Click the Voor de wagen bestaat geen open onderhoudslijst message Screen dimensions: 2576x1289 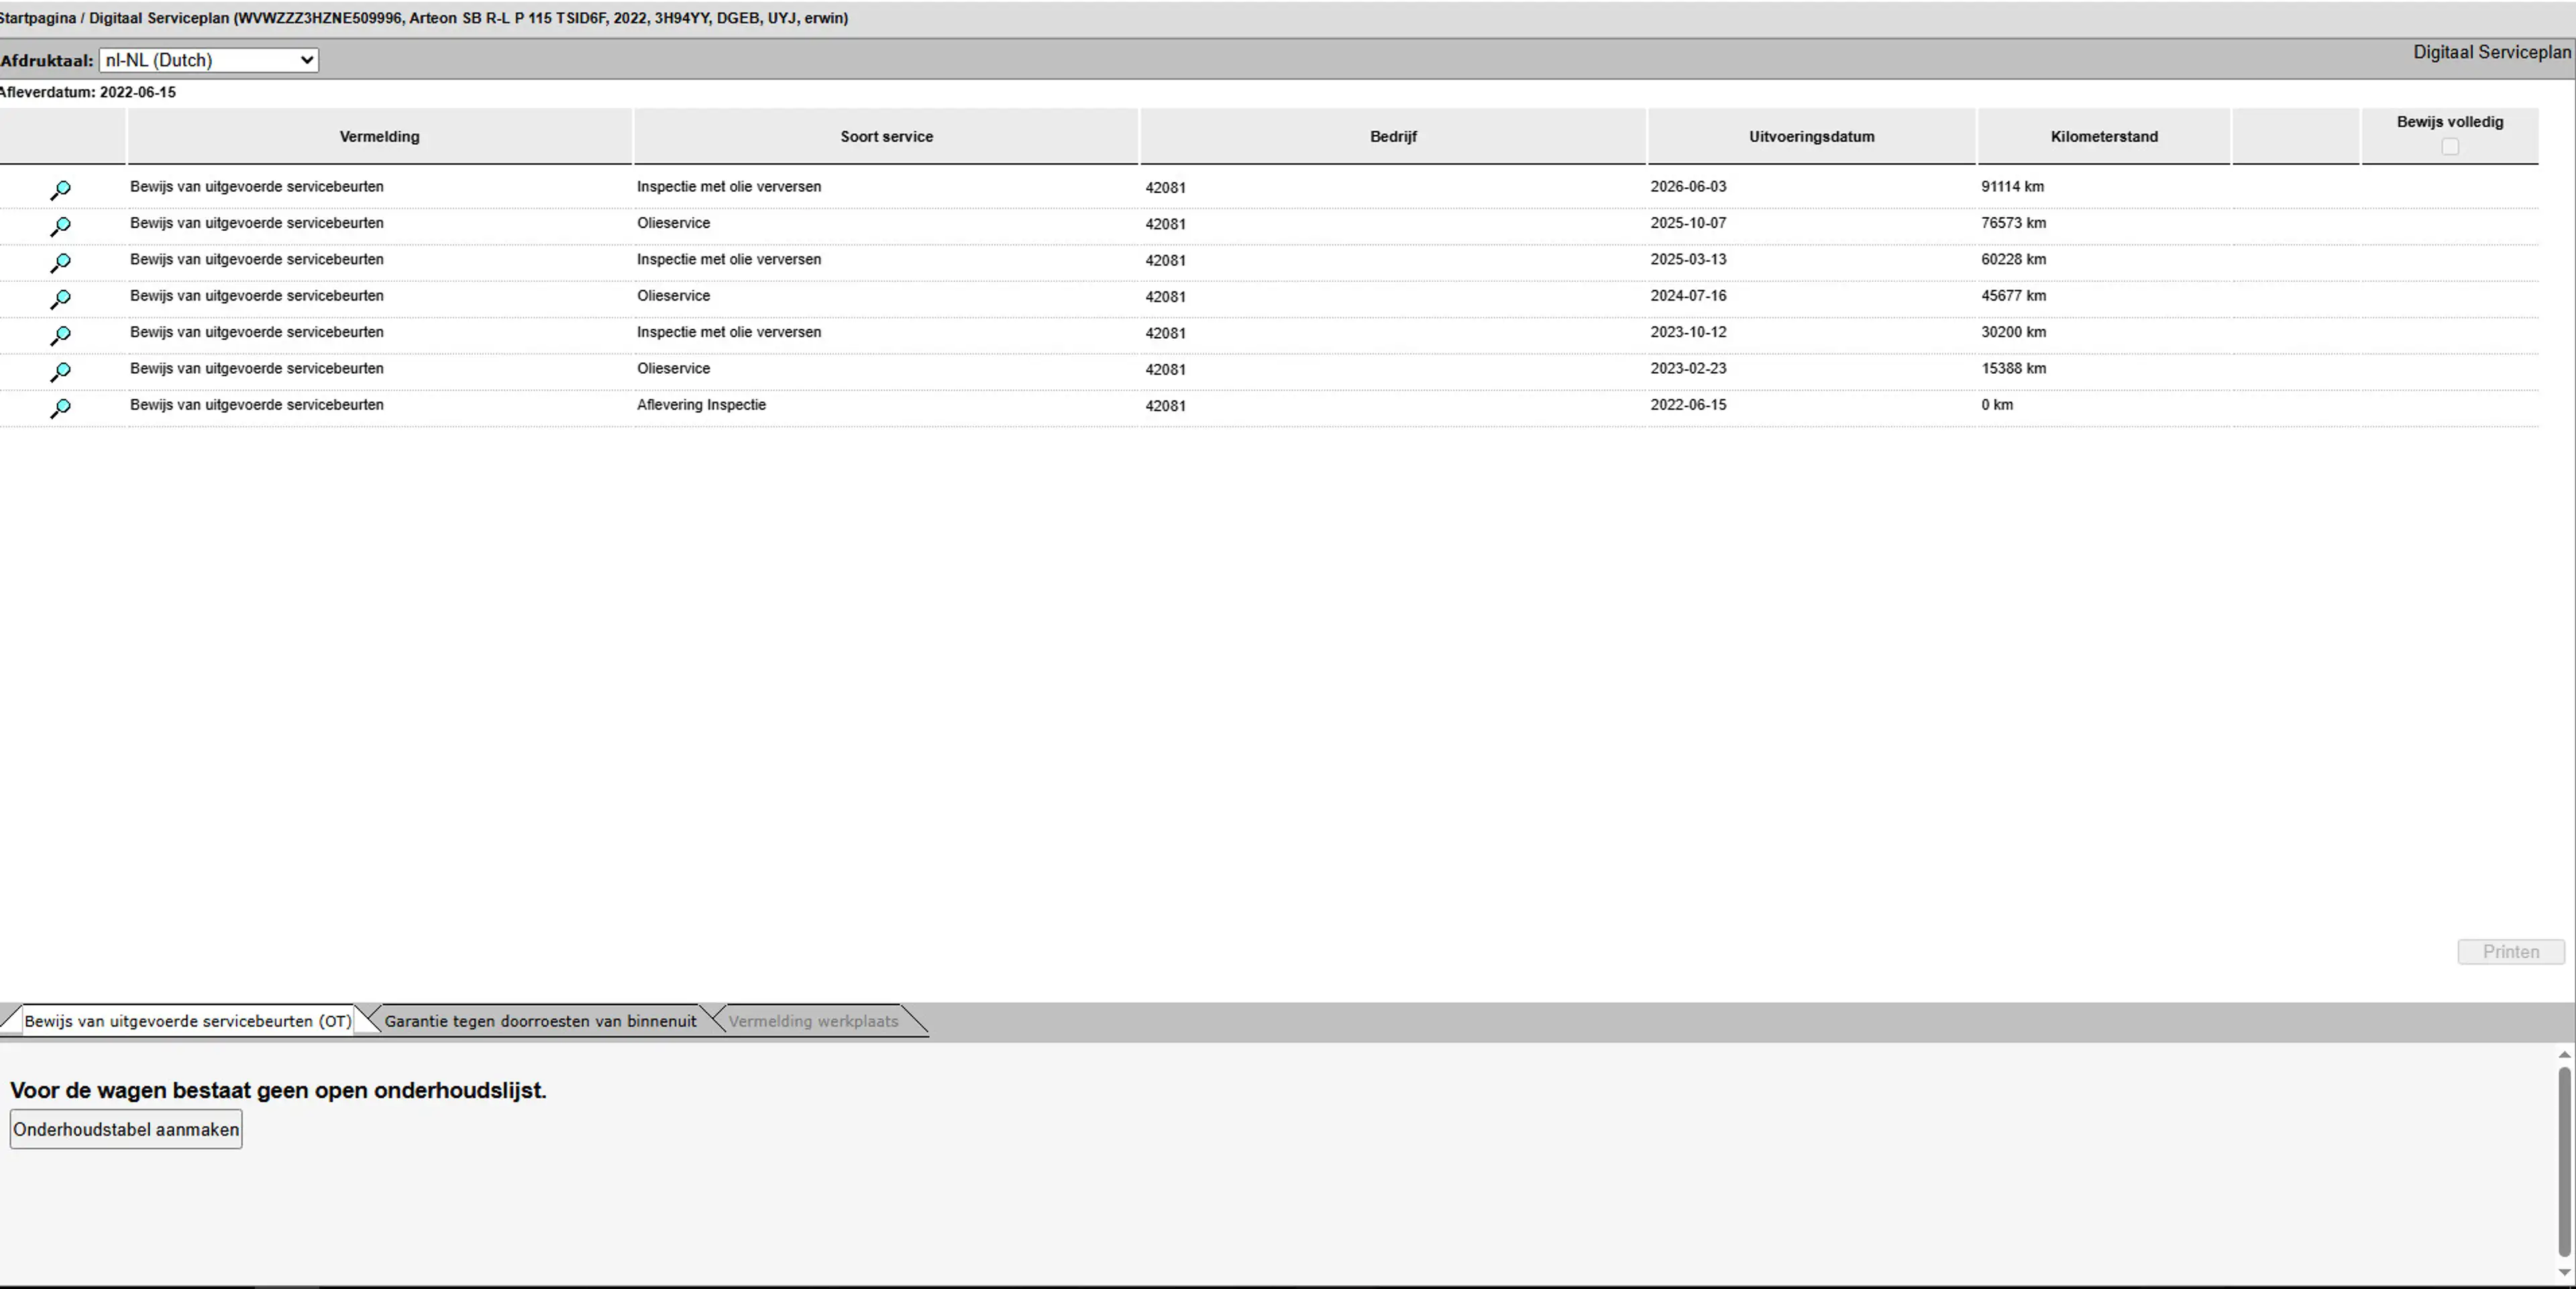point(278,1090)
